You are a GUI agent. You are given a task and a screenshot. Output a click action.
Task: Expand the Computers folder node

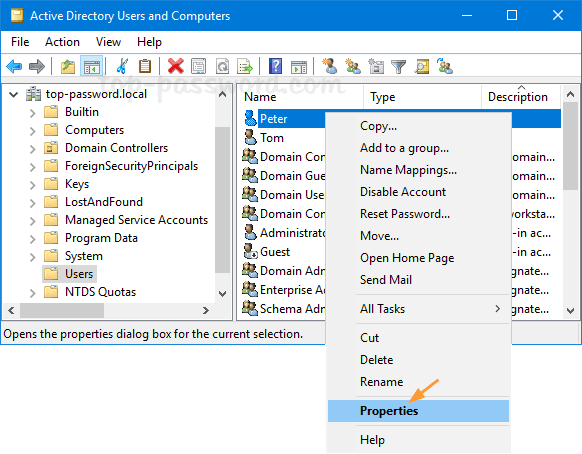coord(33,131)
